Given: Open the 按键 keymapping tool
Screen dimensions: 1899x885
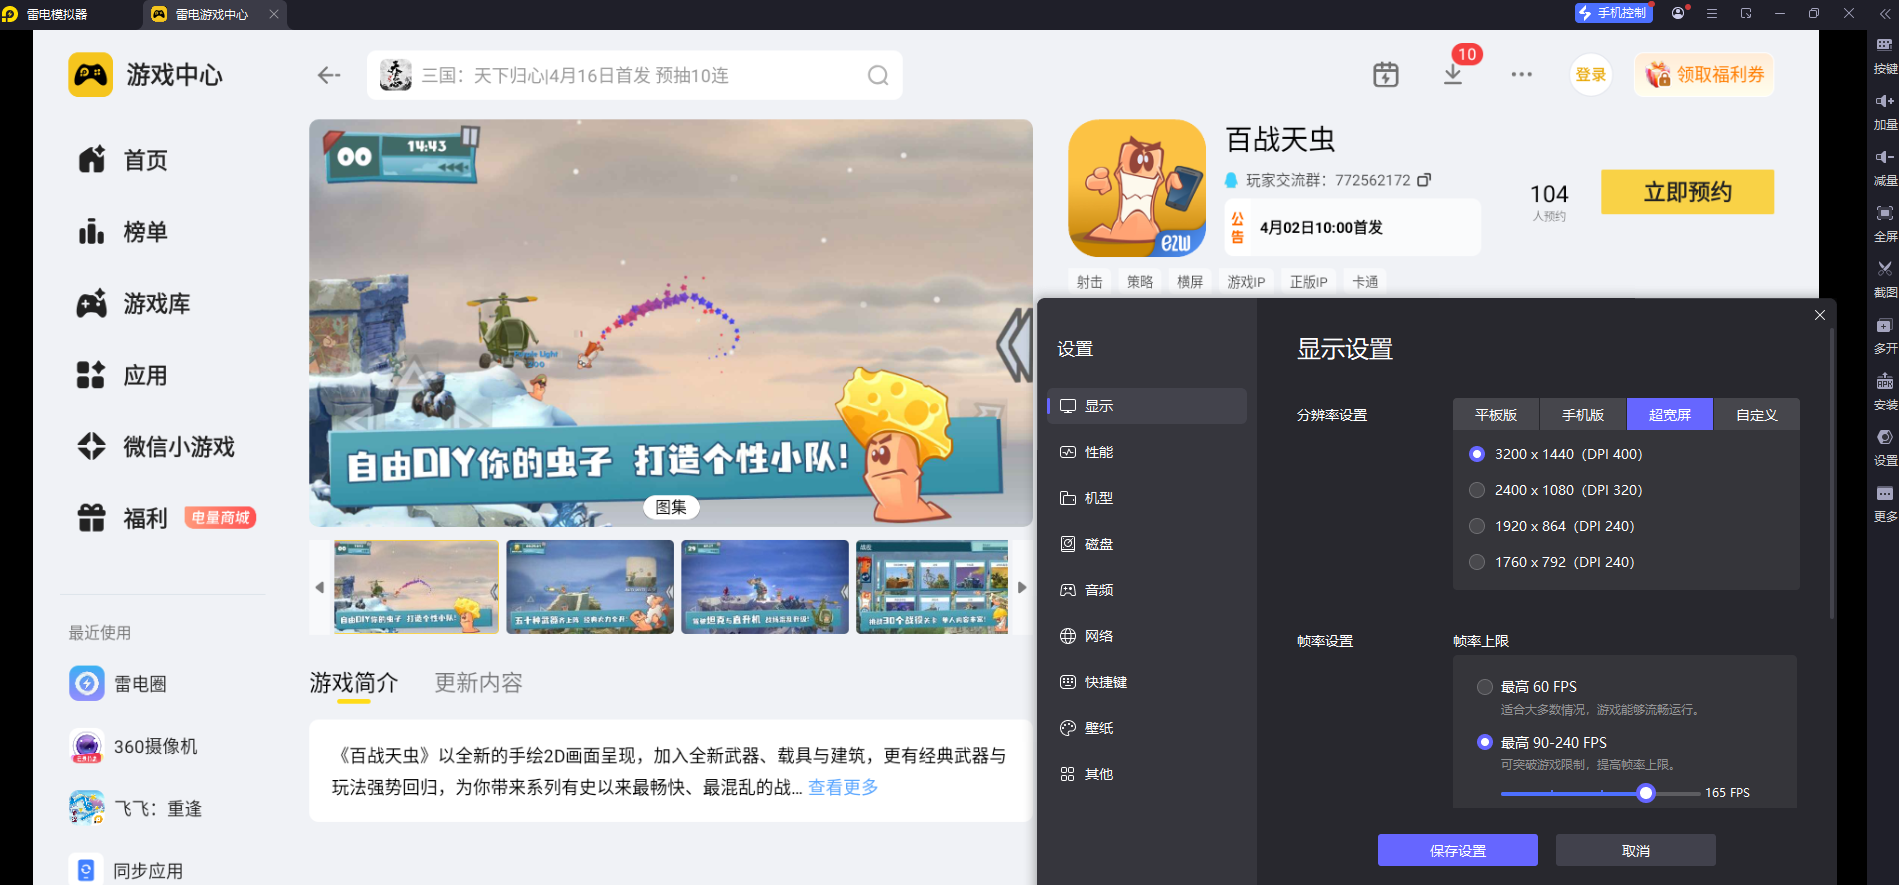Looking at the screenshot, I should pyautogui.click(x=1885, y=56).
